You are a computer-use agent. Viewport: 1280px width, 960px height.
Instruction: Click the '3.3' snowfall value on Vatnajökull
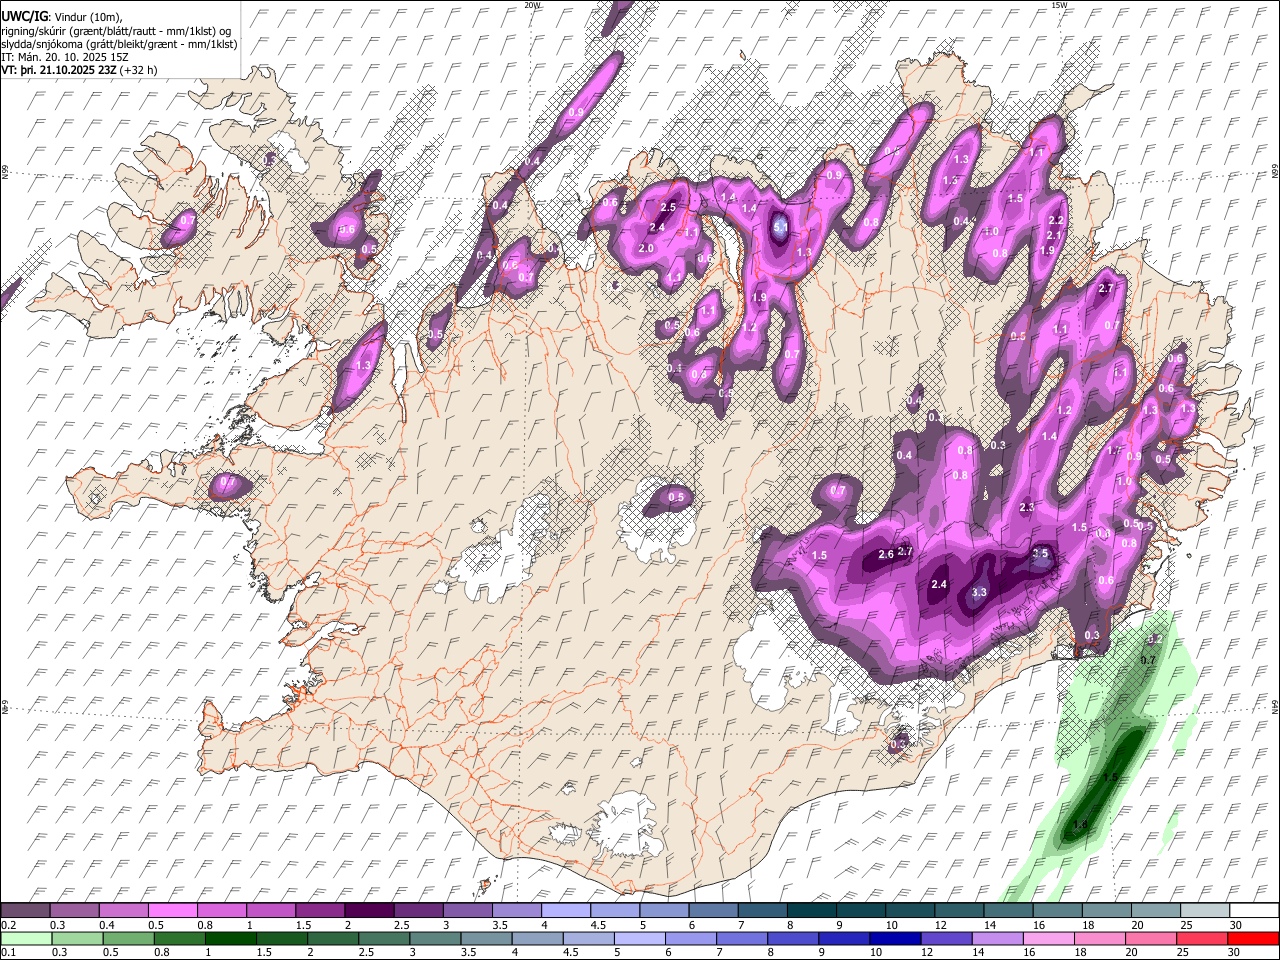[x=979, y=593]
